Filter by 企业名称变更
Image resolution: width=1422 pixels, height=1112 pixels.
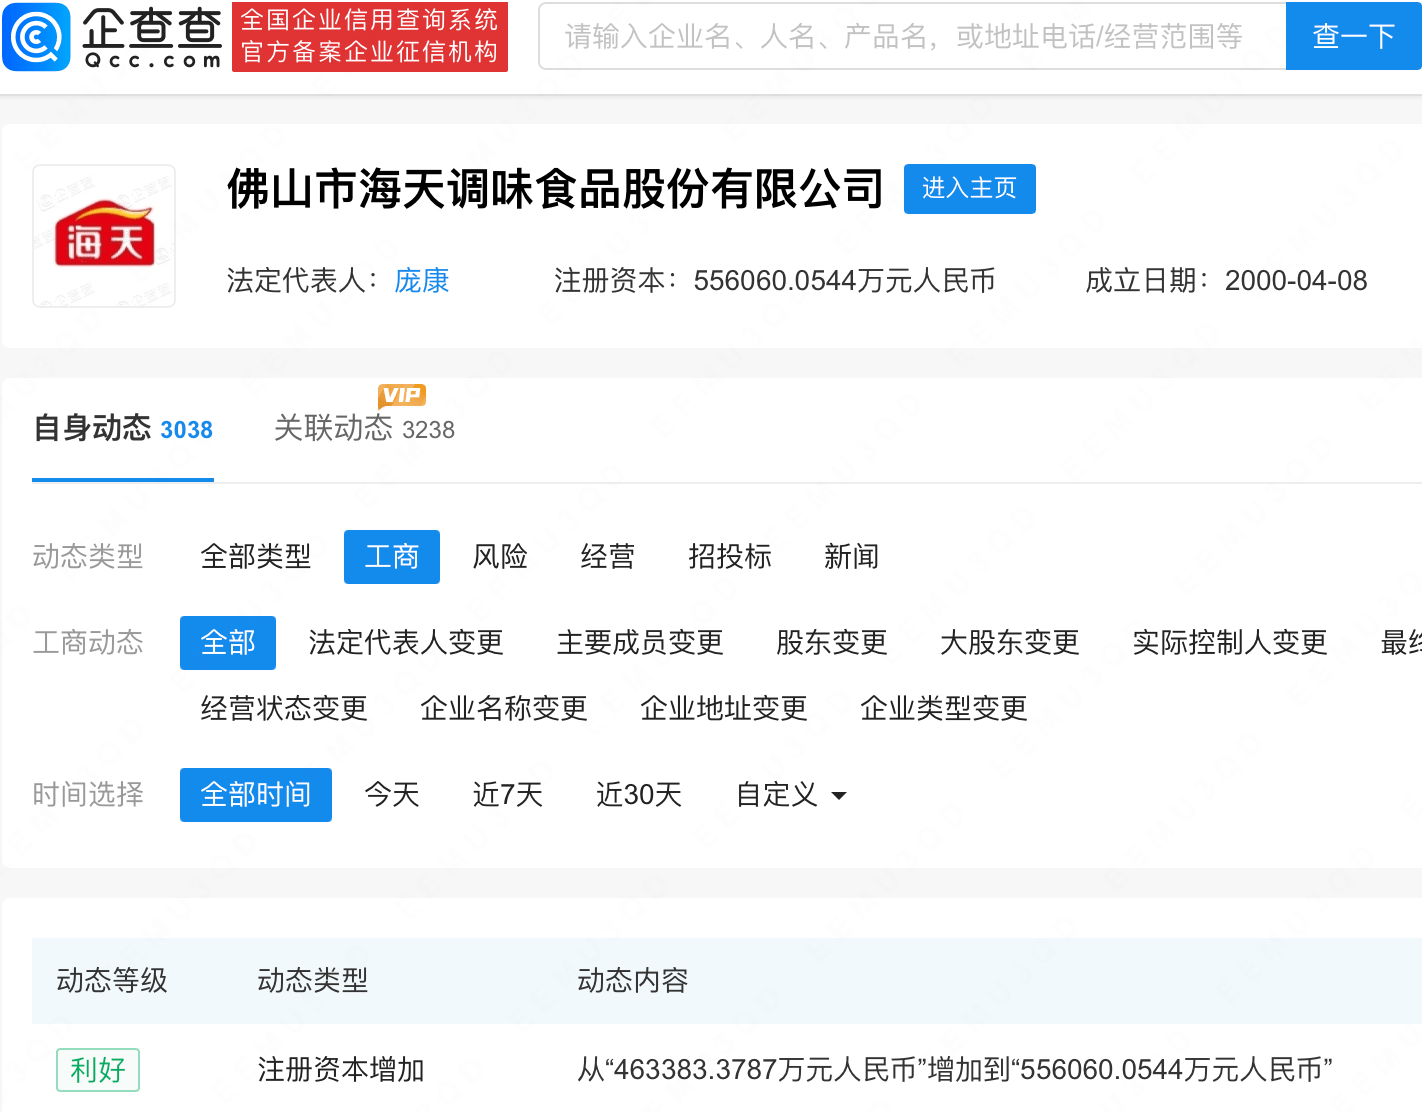pyautogui.click(x=503, y=709)
